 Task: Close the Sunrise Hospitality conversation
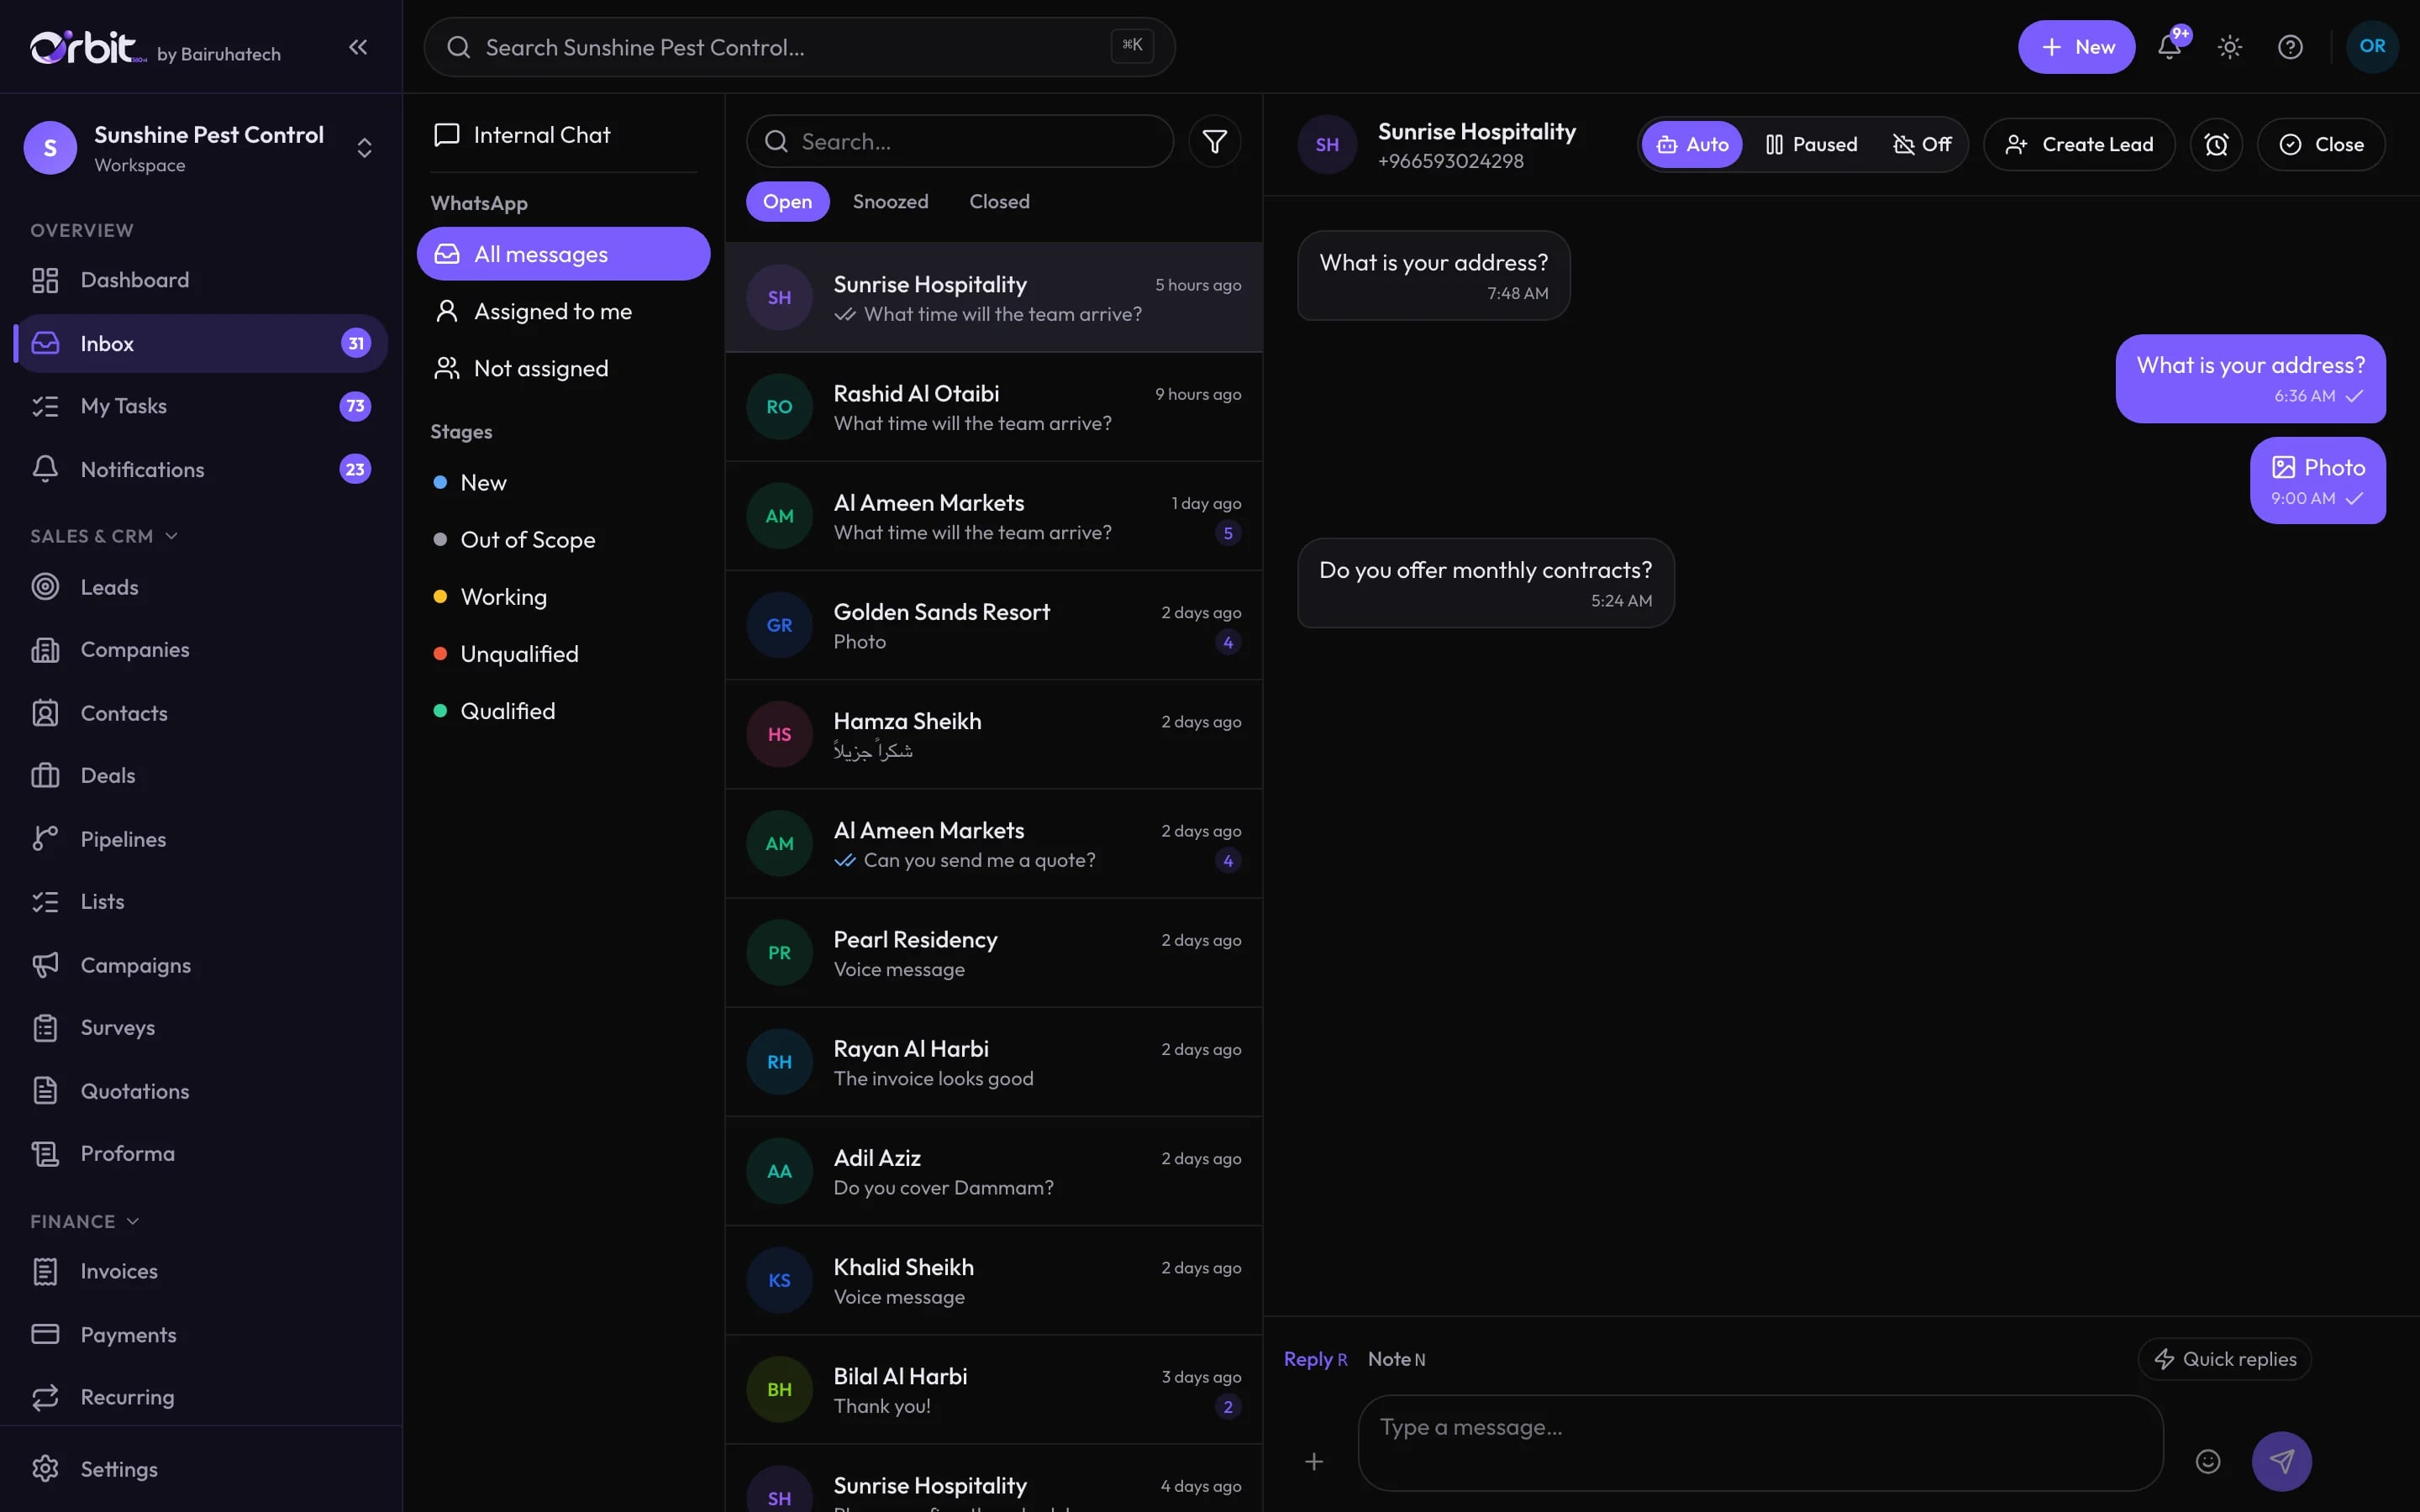[2321, 145]
